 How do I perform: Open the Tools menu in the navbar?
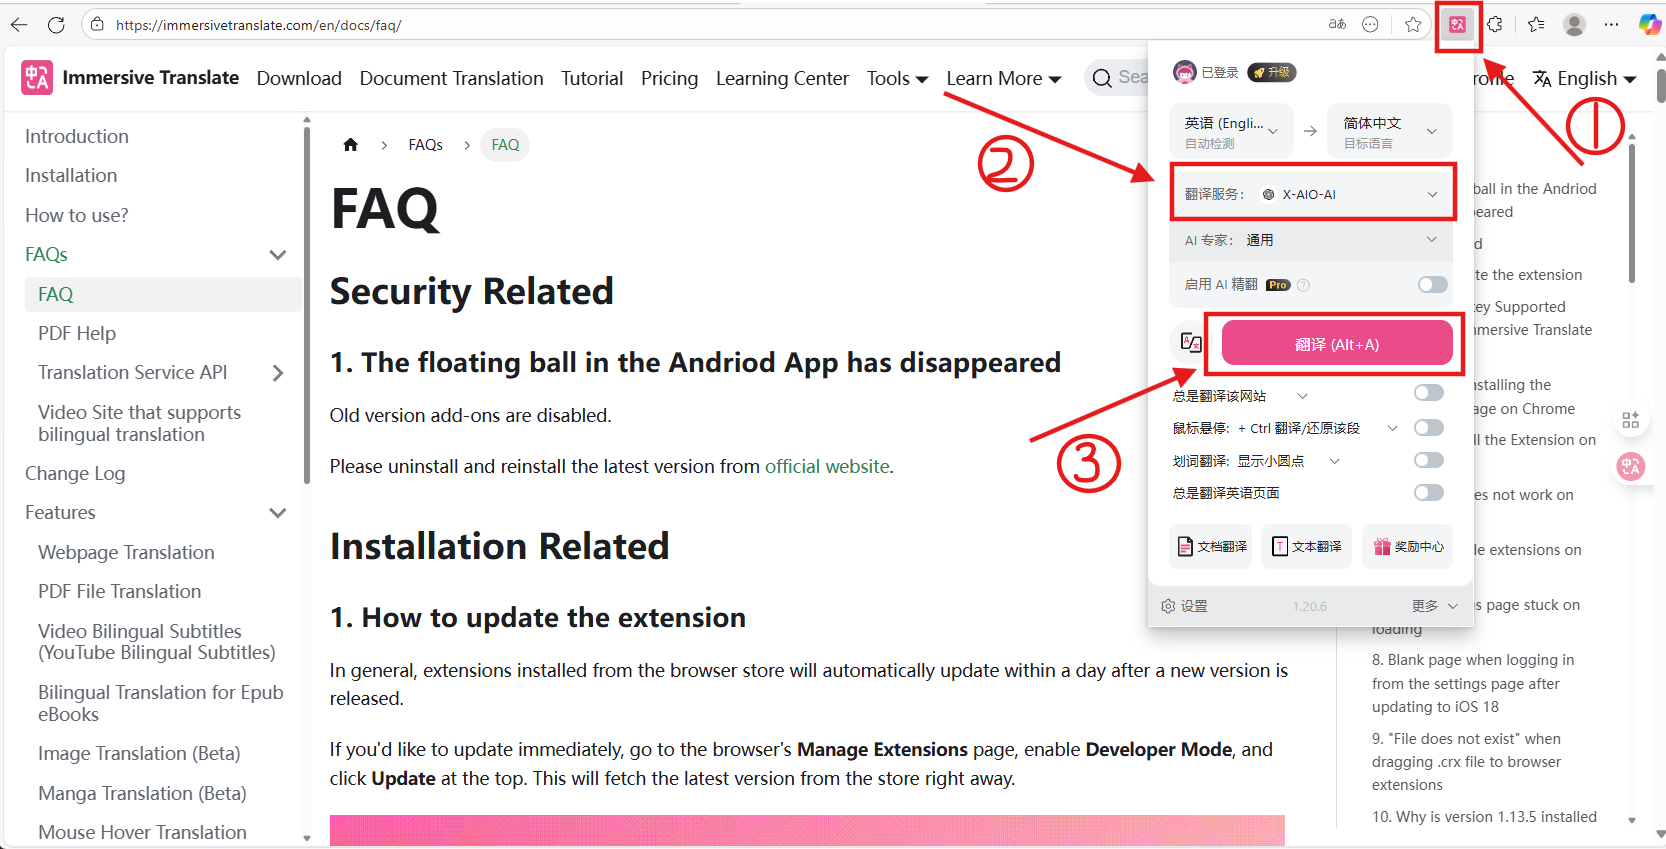[897, 78]
